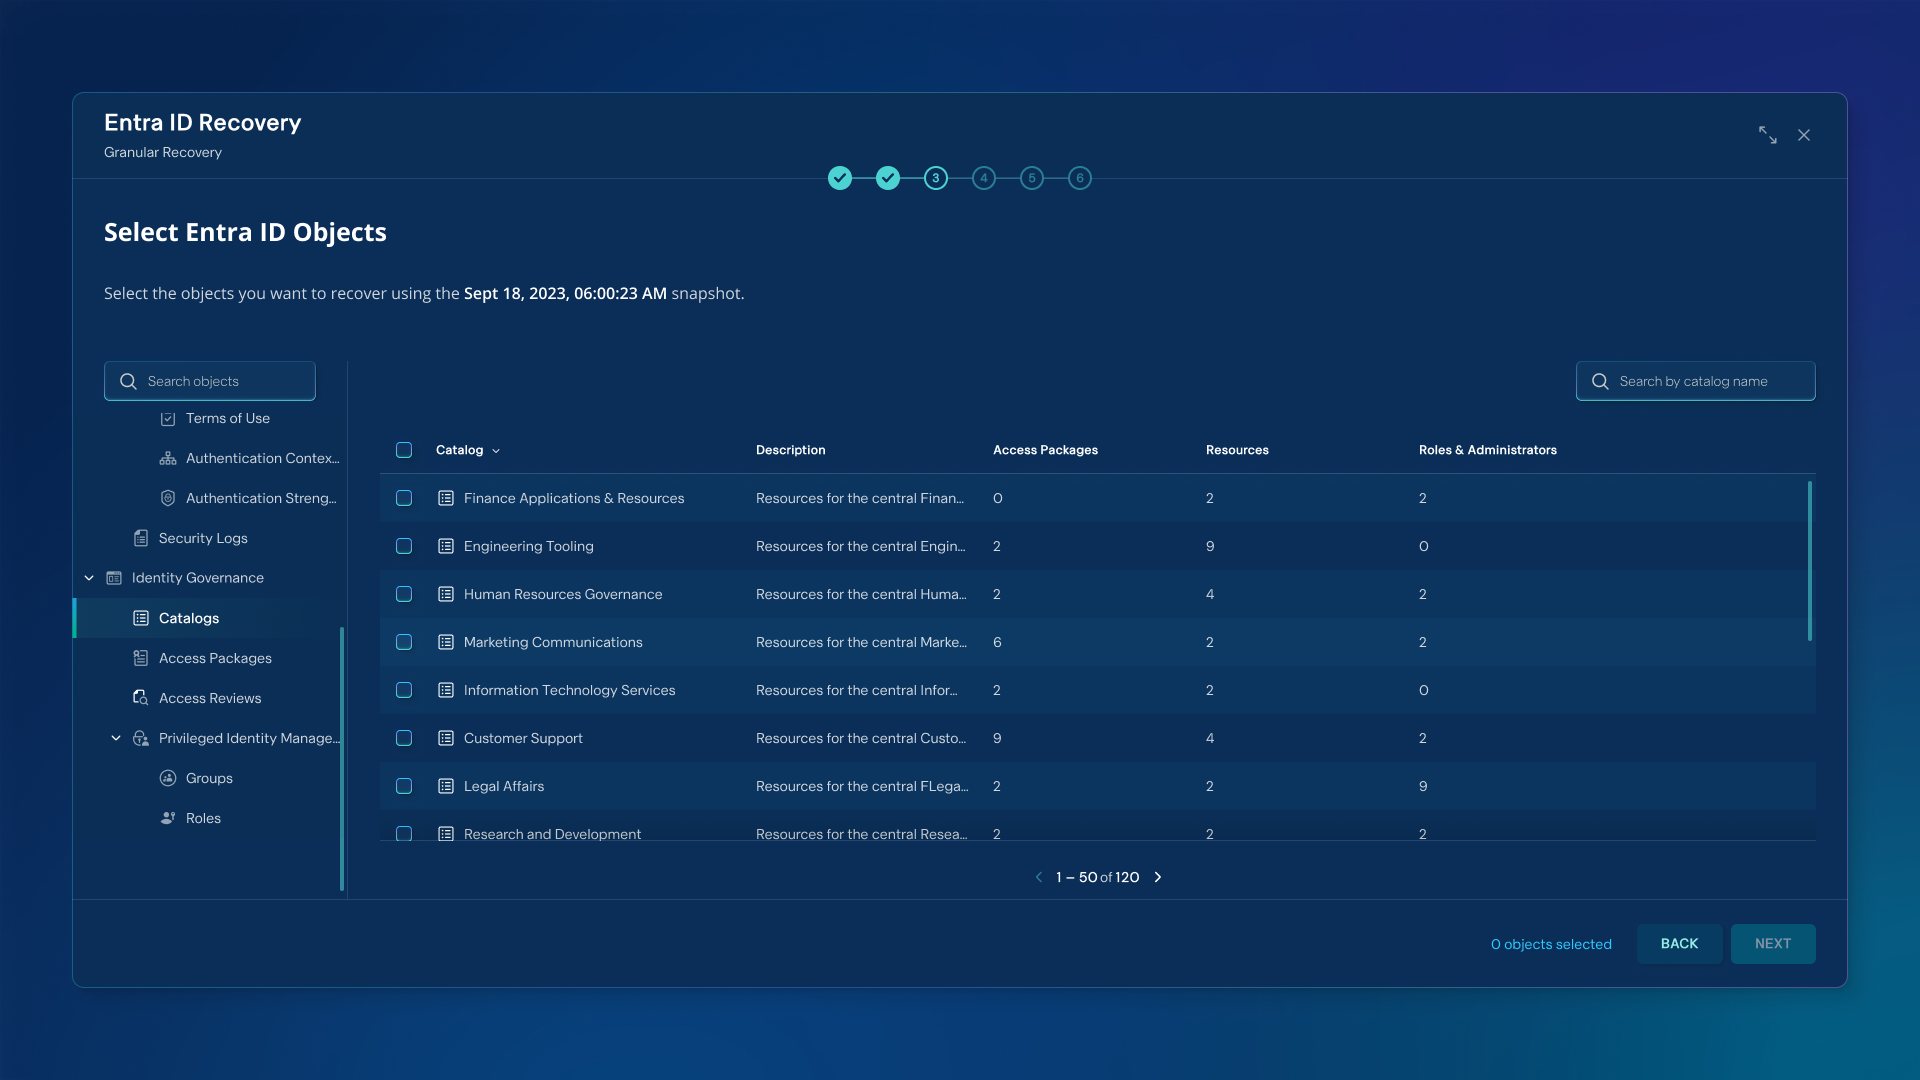The image size is (1920, 1080).
Task: Click the Security Logs document icon
Action: 141,539
